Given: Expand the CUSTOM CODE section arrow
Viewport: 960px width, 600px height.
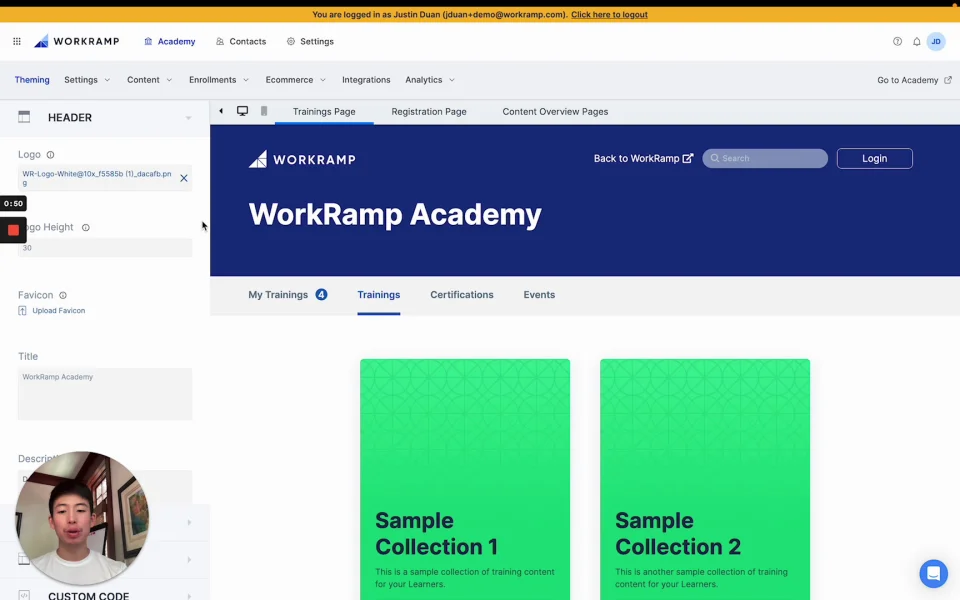Looking at the screenshot, I should click(189, 596).
